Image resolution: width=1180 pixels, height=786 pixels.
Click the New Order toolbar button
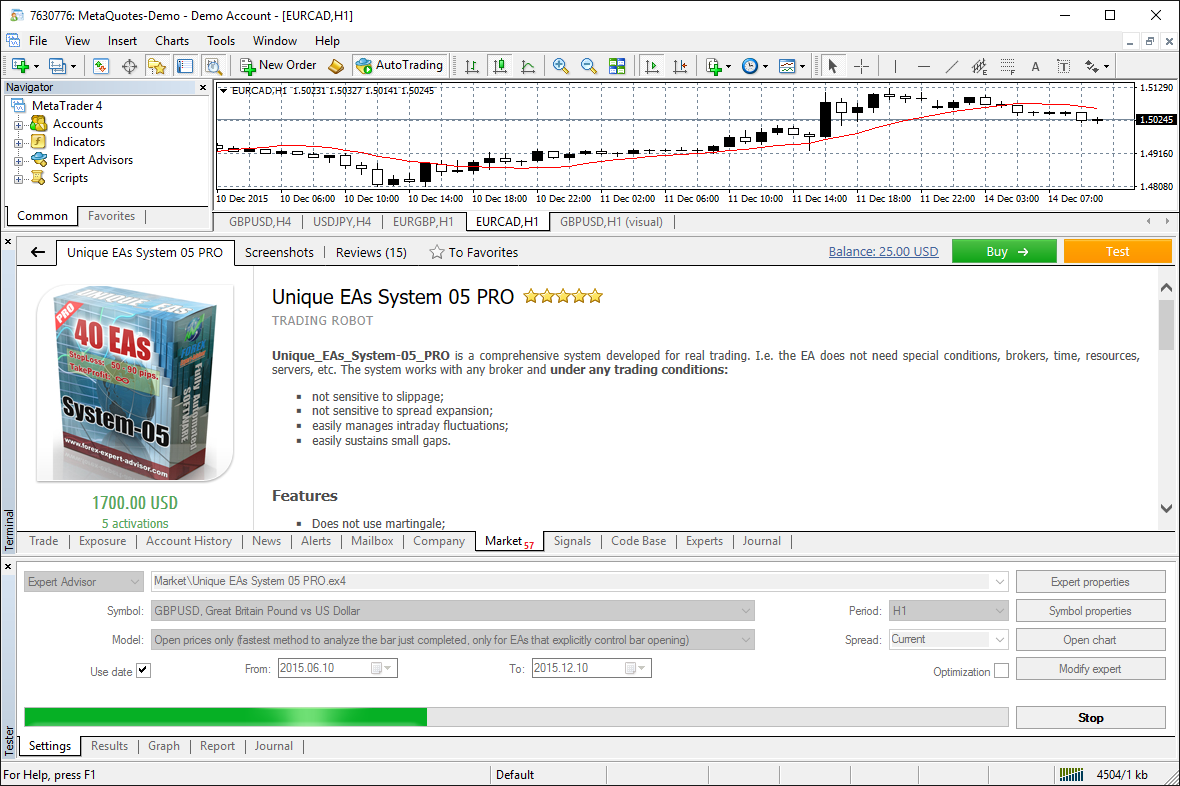[278, 66]
